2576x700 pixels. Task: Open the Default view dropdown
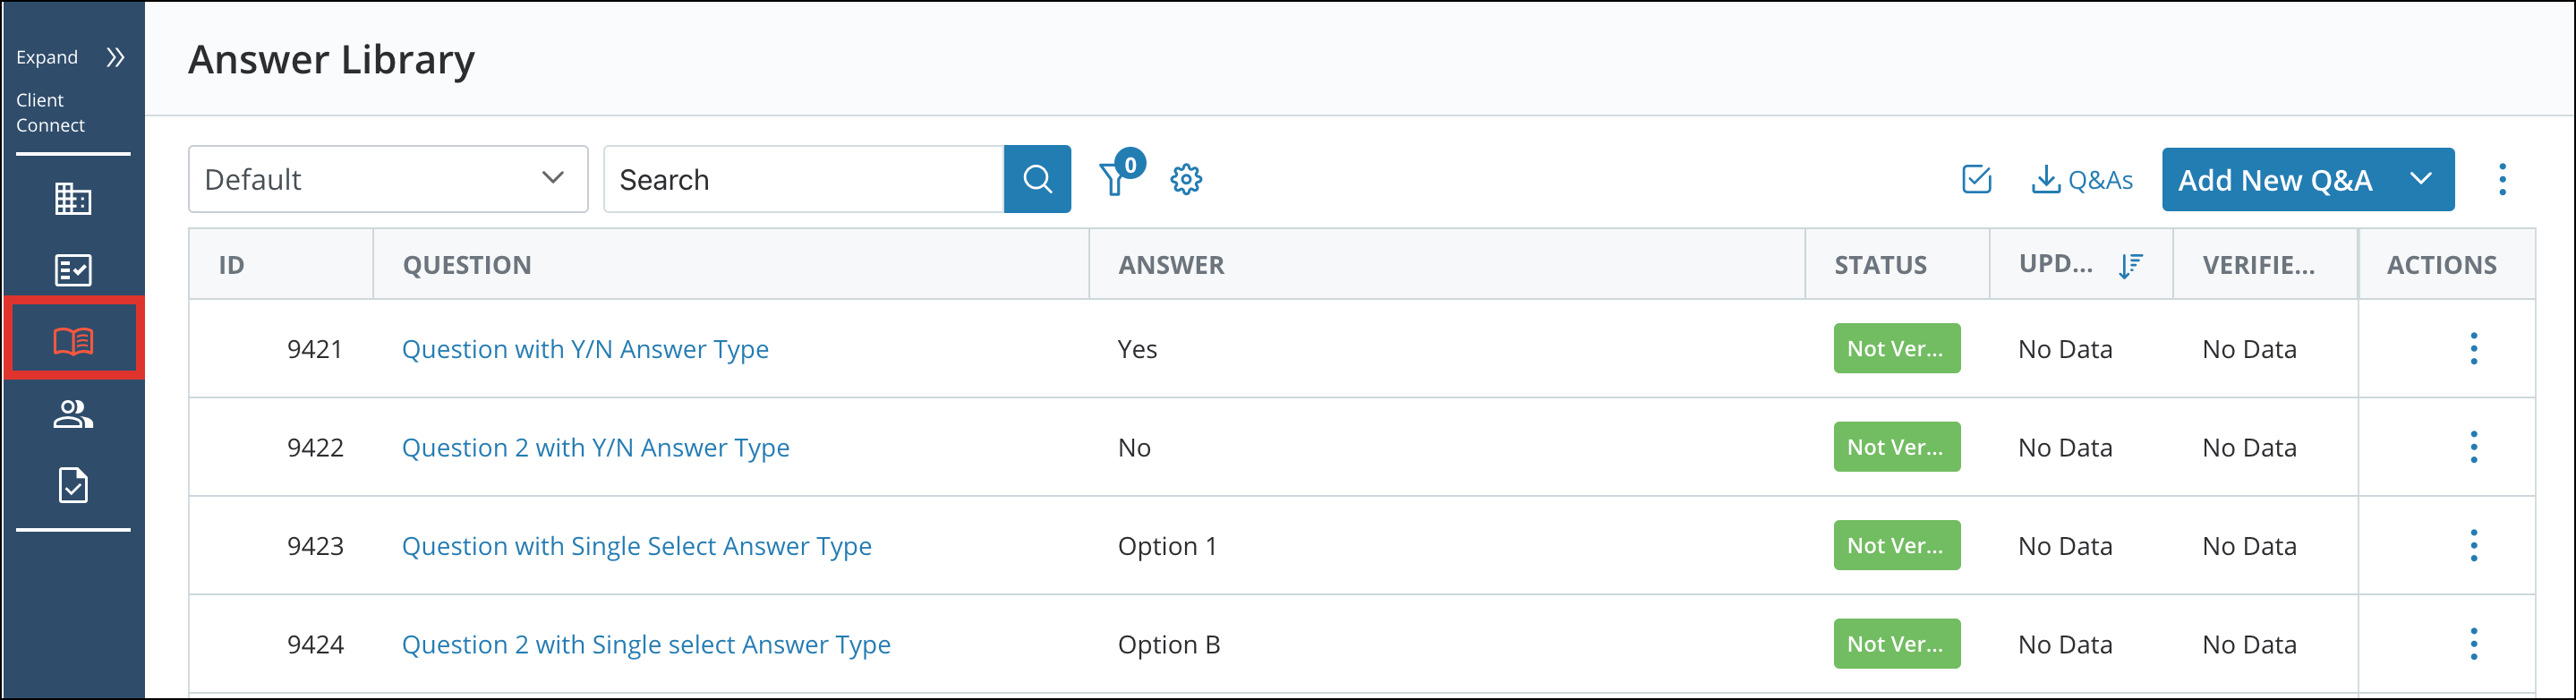[x=388, y=179]
